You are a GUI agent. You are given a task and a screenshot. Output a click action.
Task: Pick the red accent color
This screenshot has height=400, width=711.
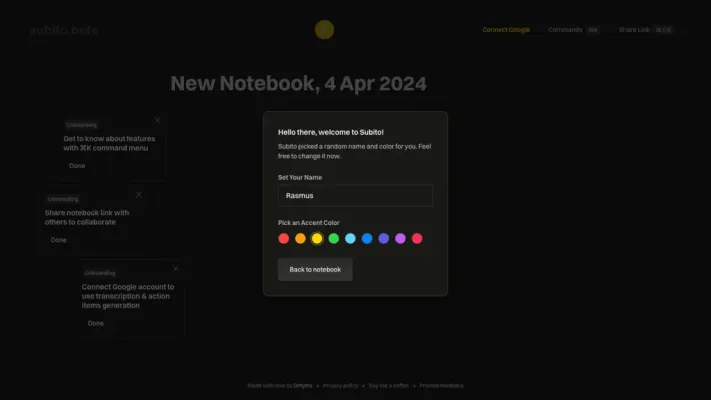coord(284,238)
